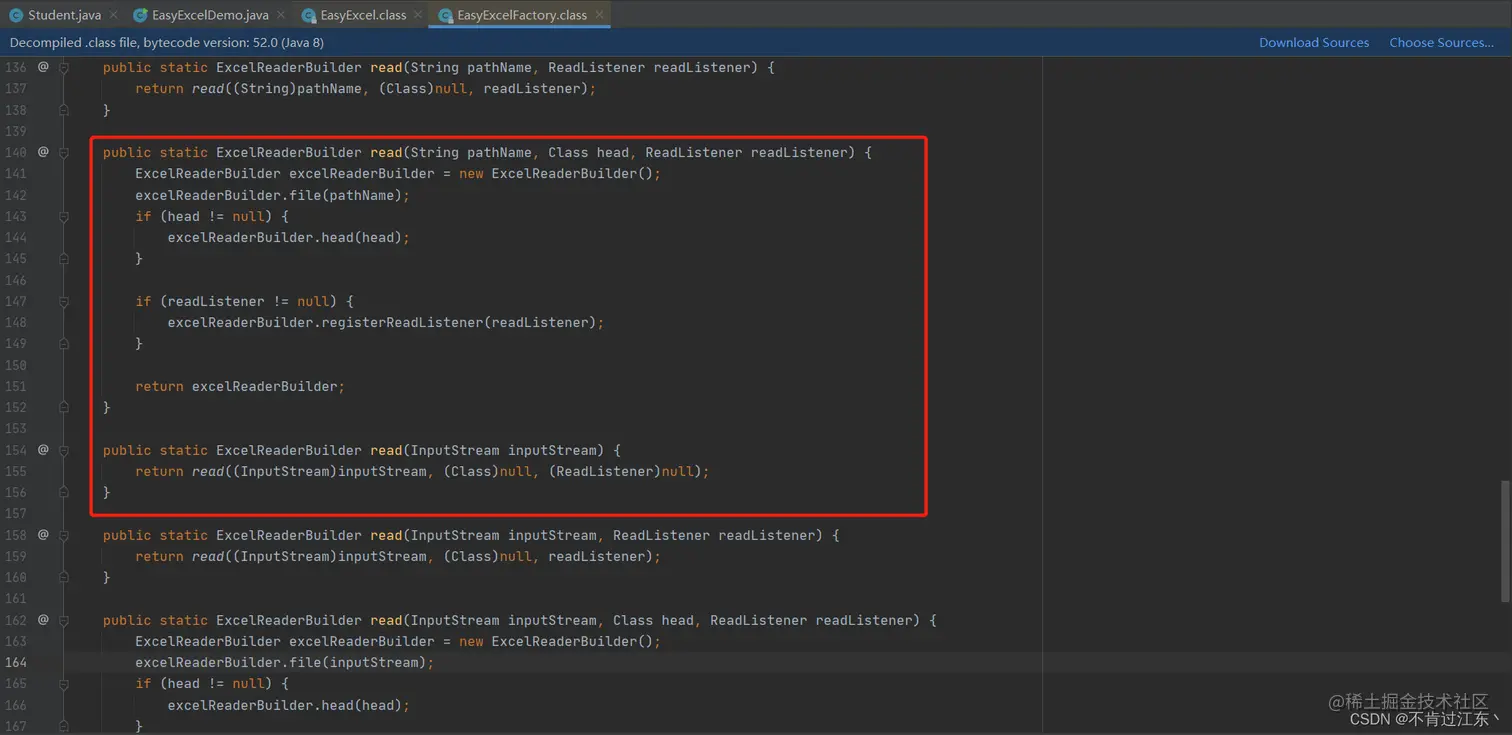
Task: Click the @ gutter icon on line 140
Action: coord(43,152)
